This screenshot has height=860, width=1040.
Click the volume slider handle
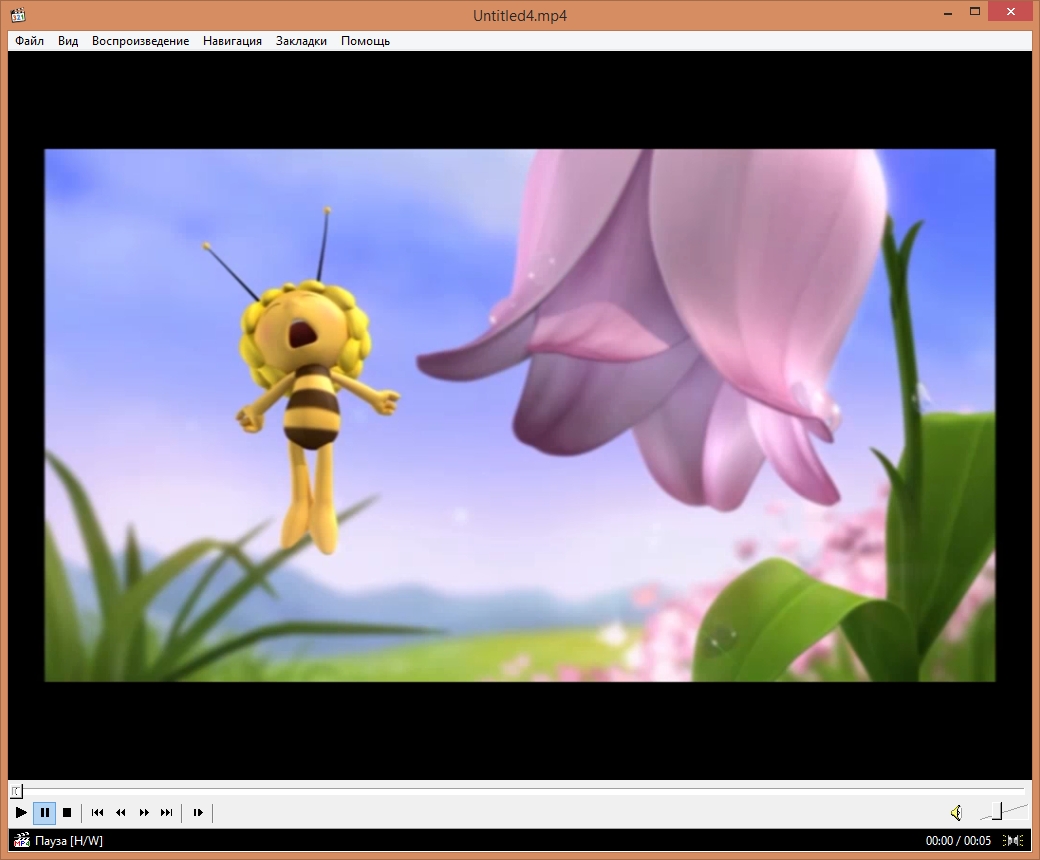[998, 811]
